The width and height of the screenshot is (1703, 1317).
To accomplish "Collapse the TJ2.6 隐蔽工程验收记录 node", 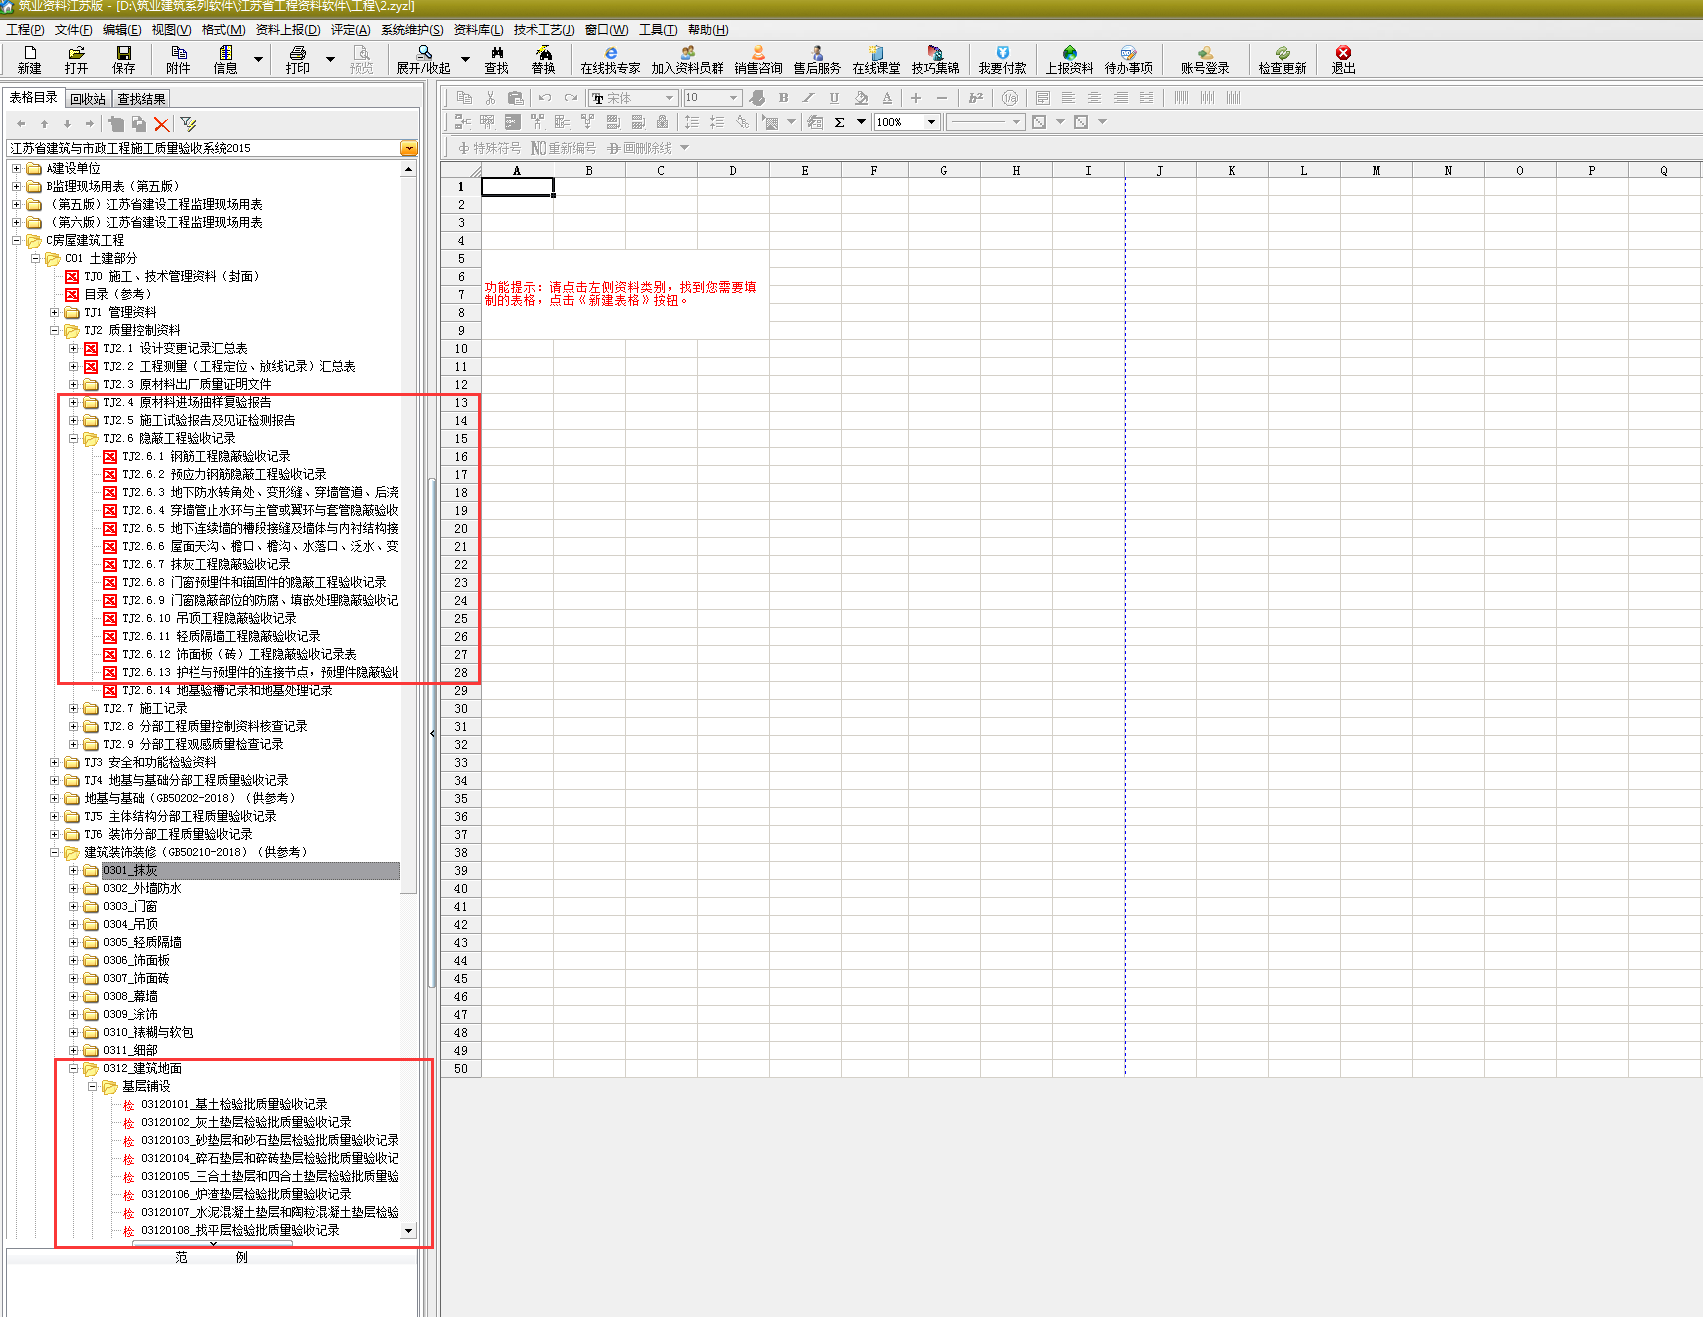I will pos(73,438).
